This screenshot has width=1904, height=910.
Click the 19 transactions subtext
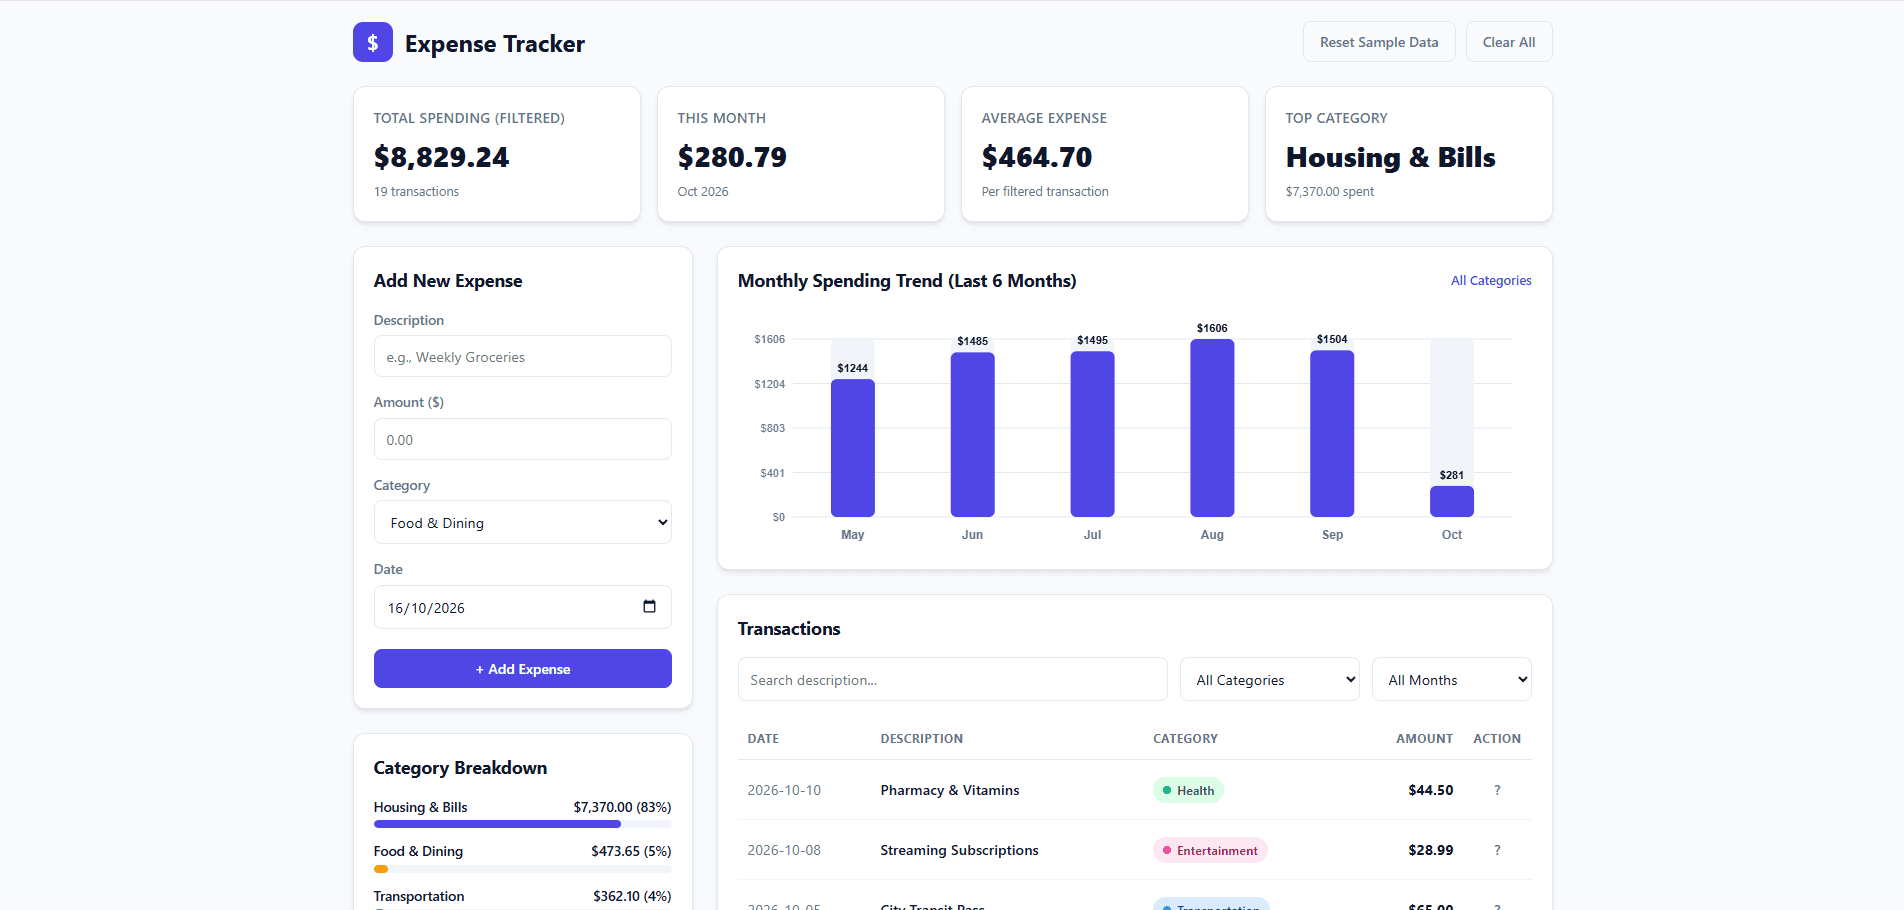[x=416, y=191]
